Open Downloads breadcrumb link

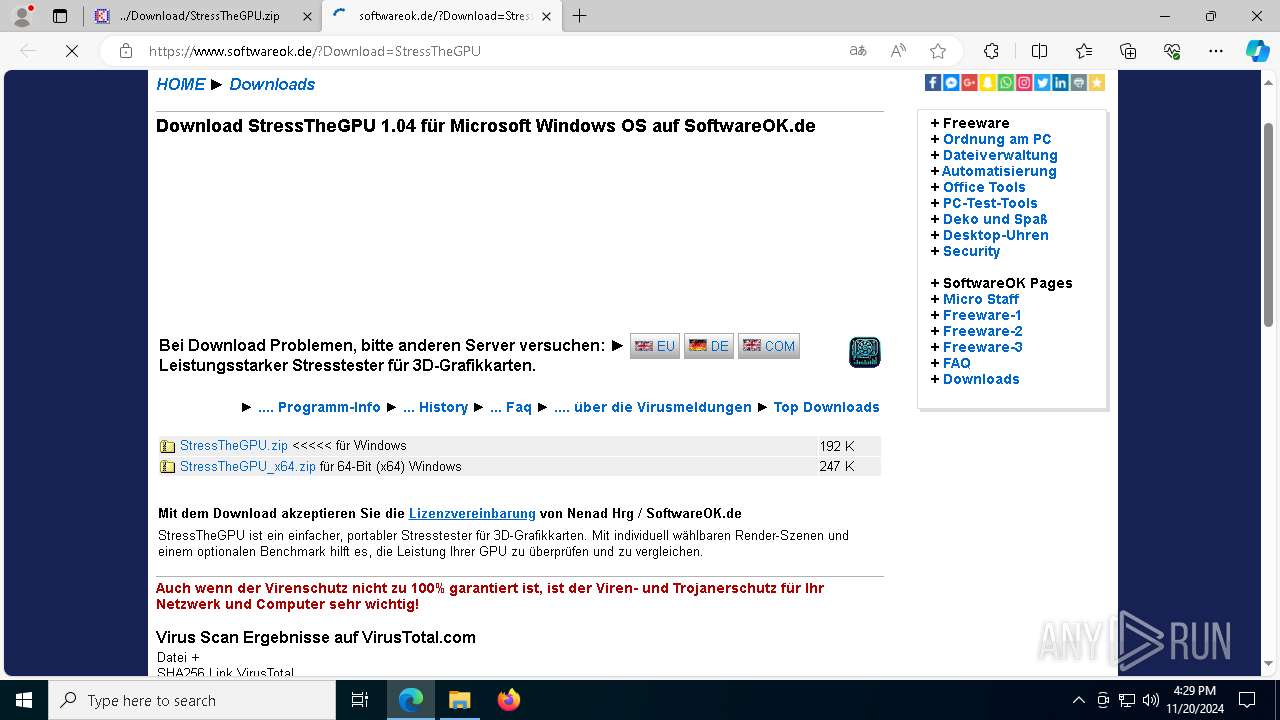coord(272,84)
